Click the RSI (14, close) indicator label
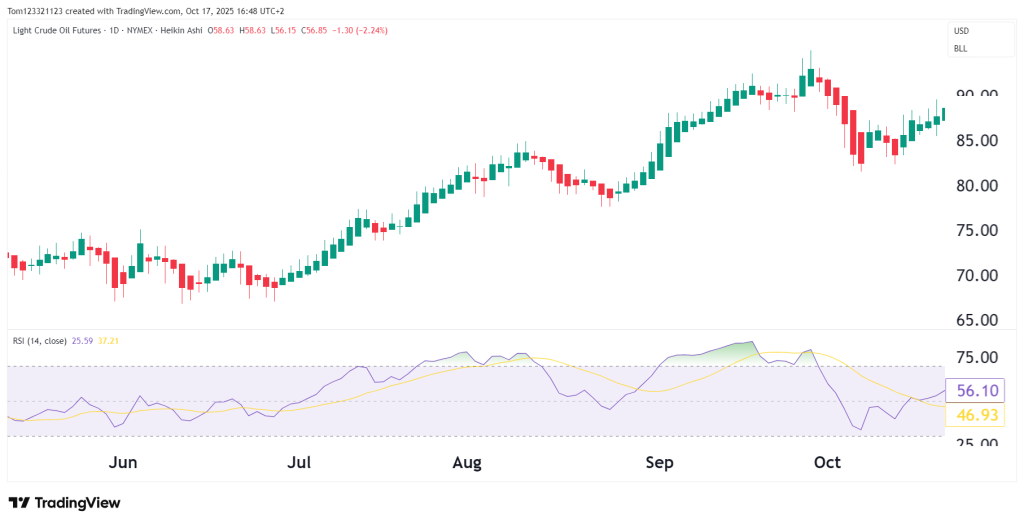Image resolution: width=1024 pixels, height=524 pixels. click(x=39, y=341)
